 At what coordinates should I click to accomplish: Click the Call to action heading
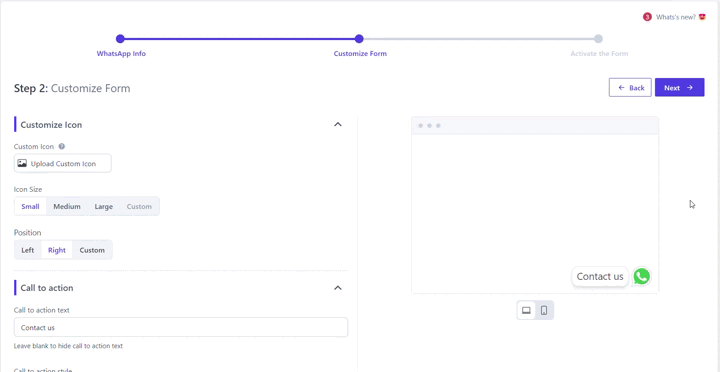pyautogui.click(x=47, y=288)
